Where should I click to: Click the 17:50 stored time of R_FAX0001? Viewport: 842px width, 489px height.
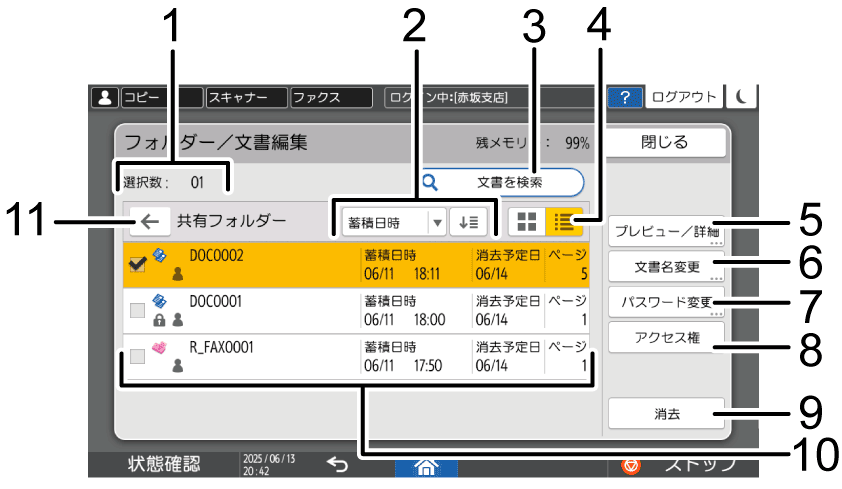(x=428, y=367)
